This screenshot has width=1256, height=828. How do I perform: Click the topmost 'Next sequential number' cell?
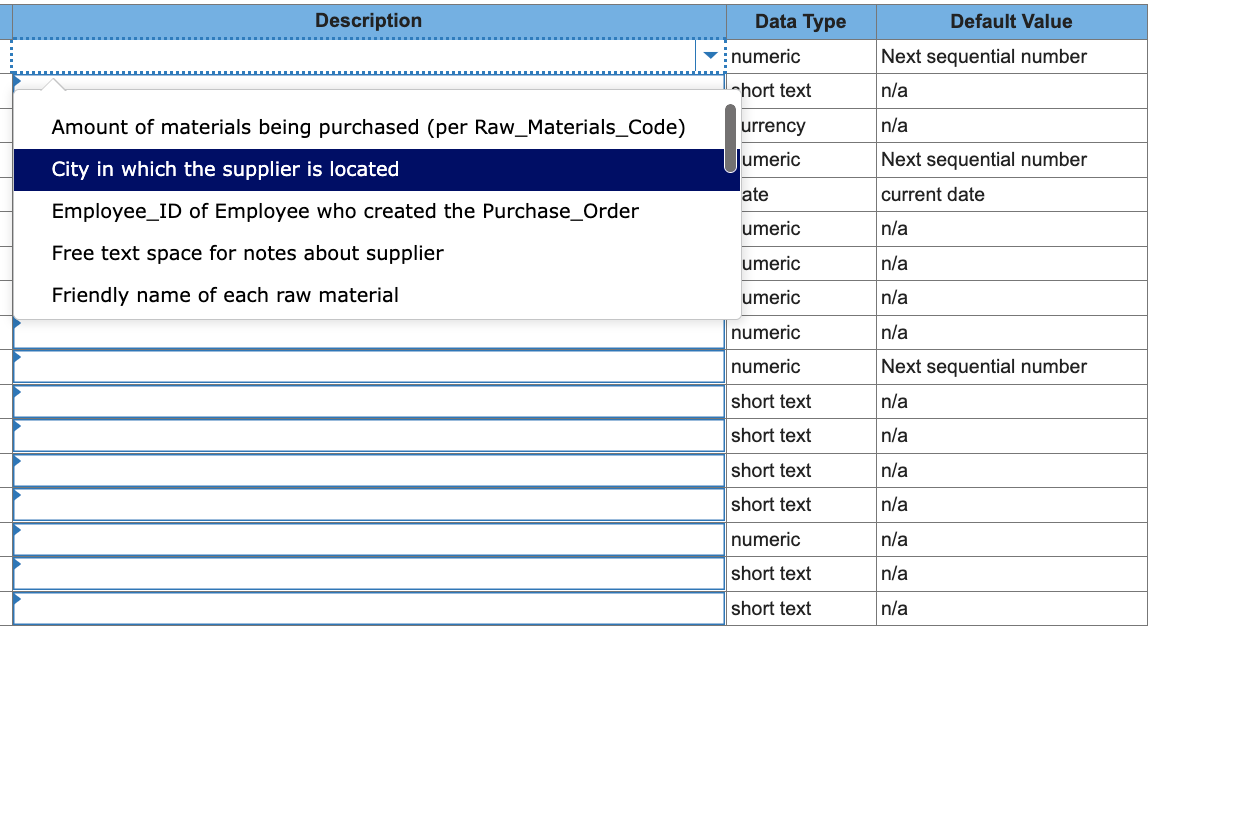(x=983, y=56)
